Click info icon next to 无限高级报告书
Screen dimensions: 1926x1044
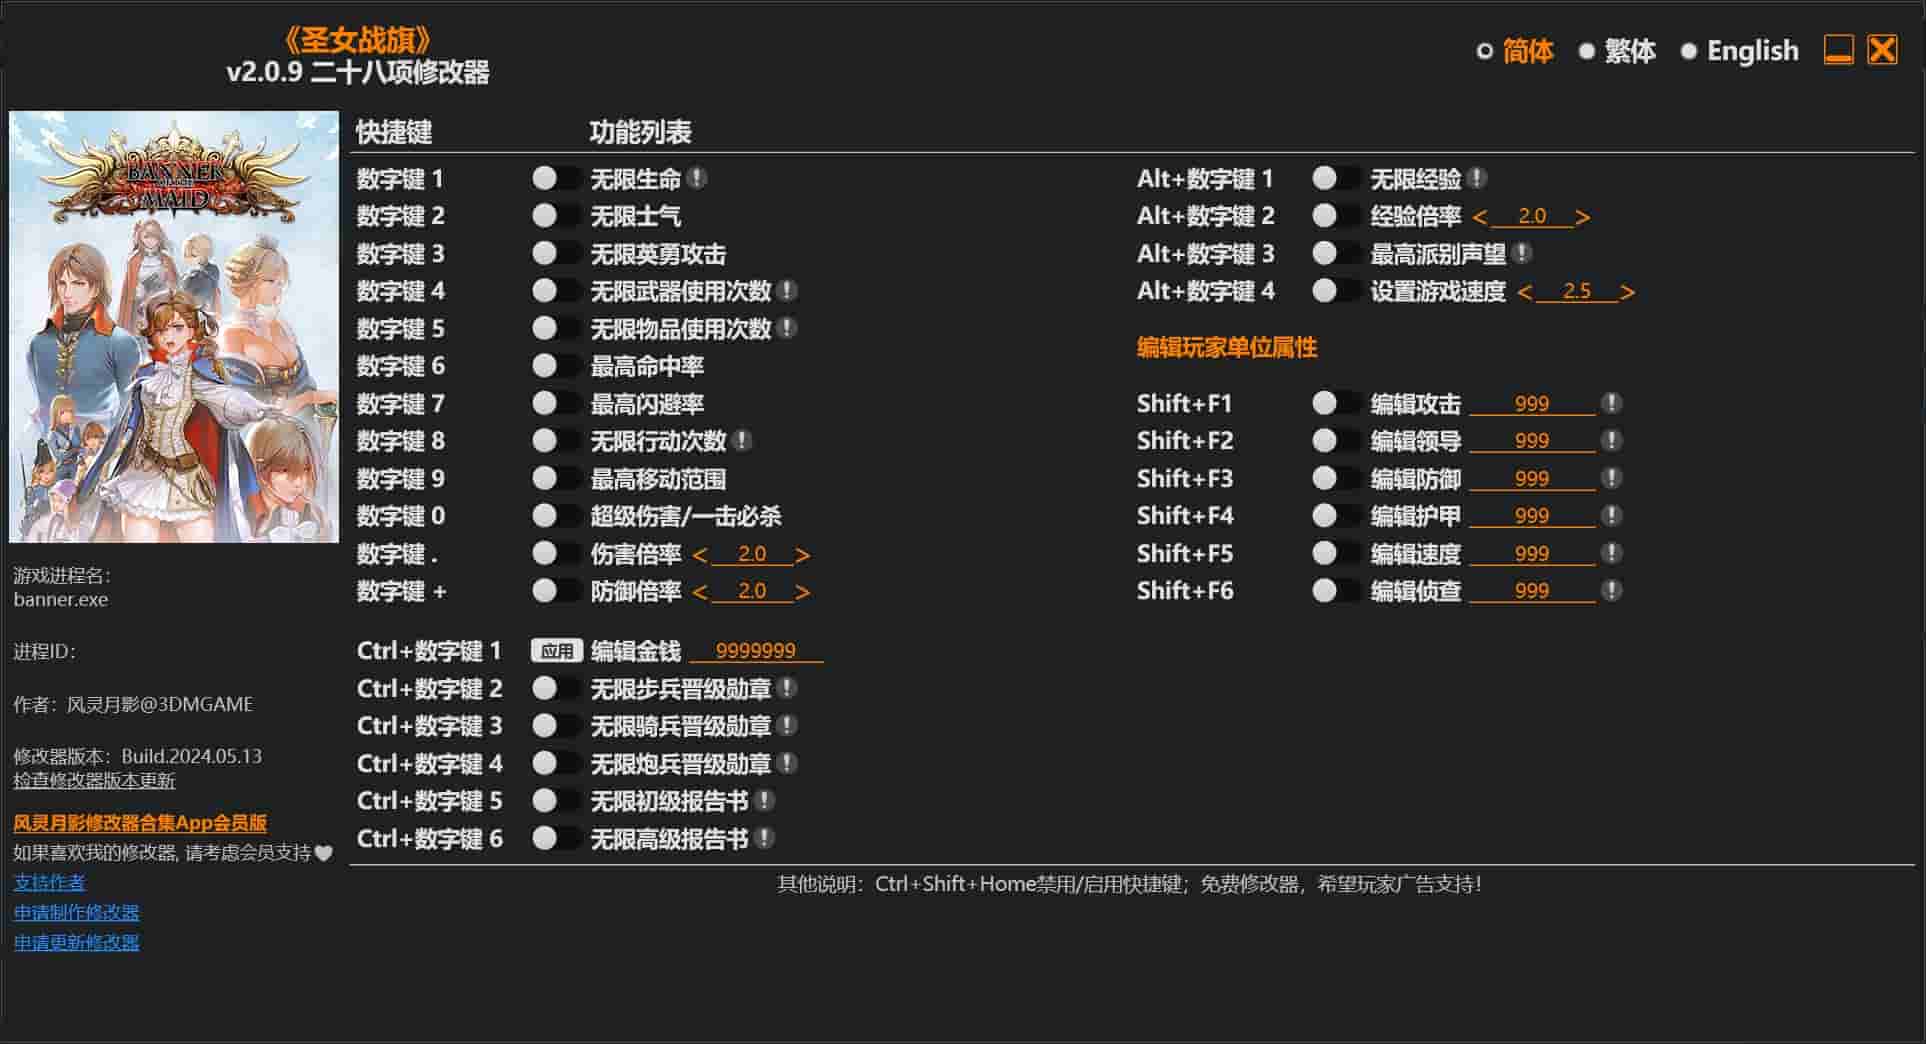pos(765,839)
